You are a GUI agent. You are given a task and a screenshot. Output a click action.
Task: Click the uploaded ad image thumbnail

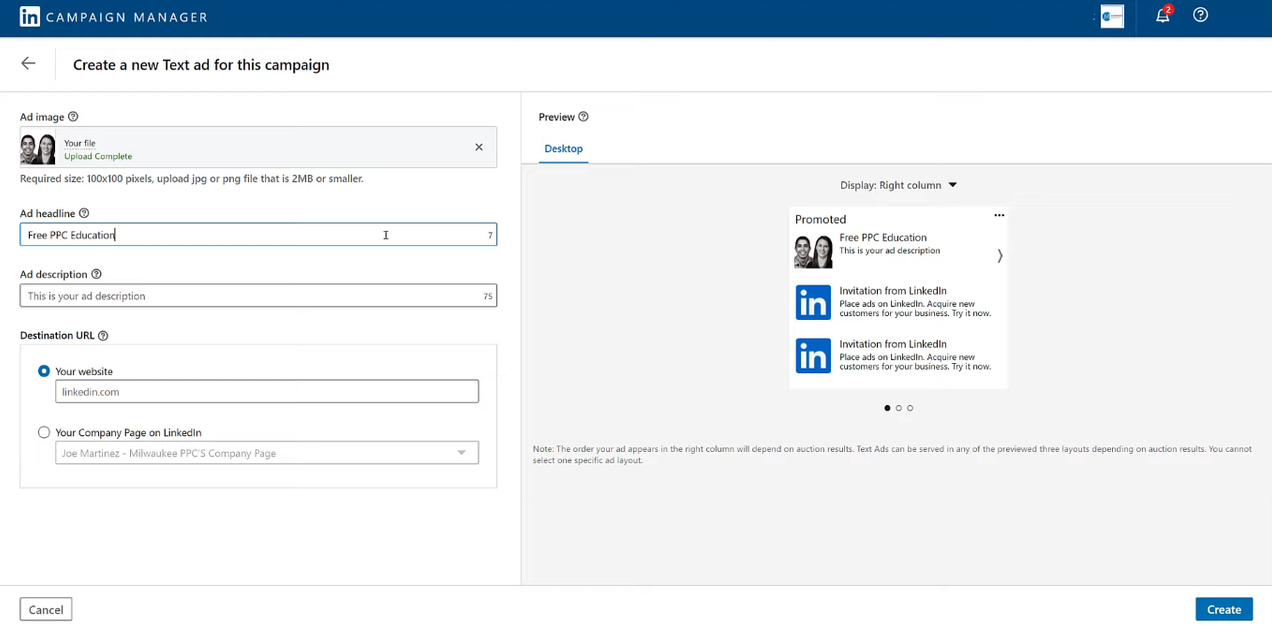38,149
